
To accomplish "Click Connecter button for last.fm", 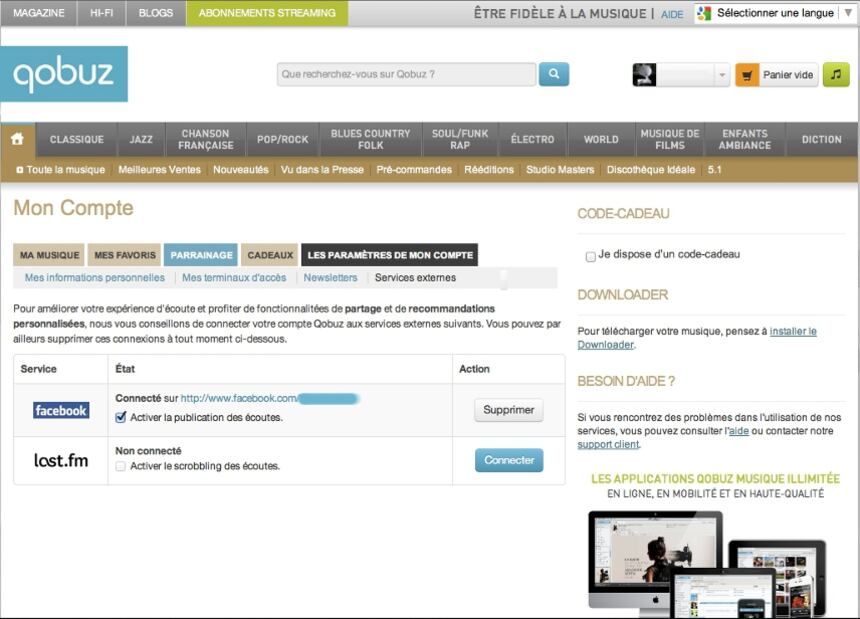I will pos(509,461).
